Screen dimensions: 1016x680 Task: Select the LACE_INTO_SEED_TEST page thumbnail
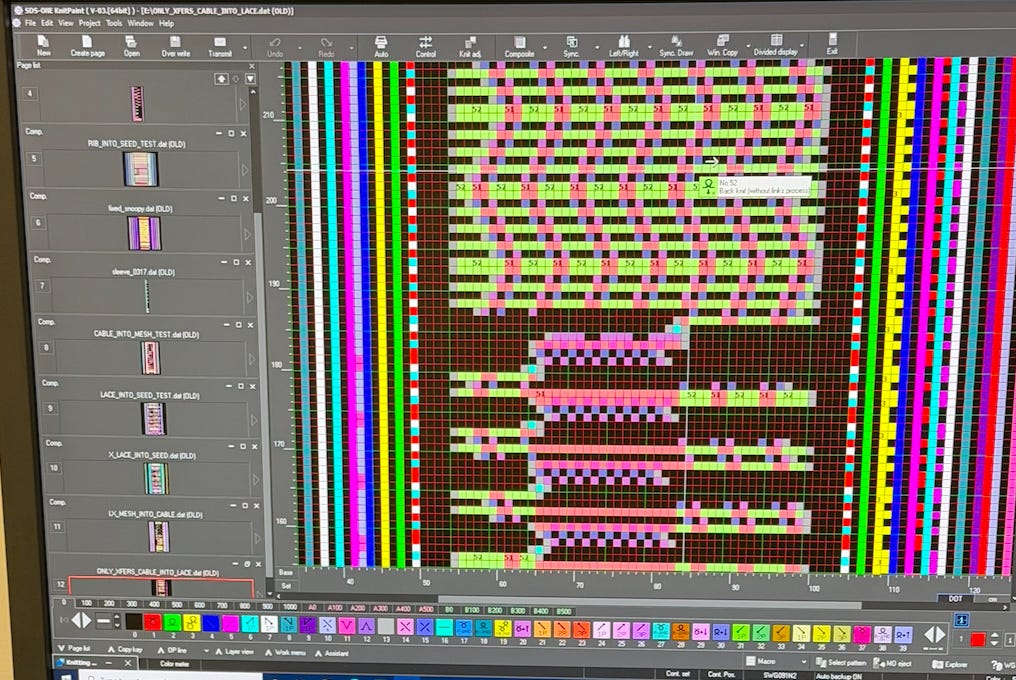(x=154, y=418)
